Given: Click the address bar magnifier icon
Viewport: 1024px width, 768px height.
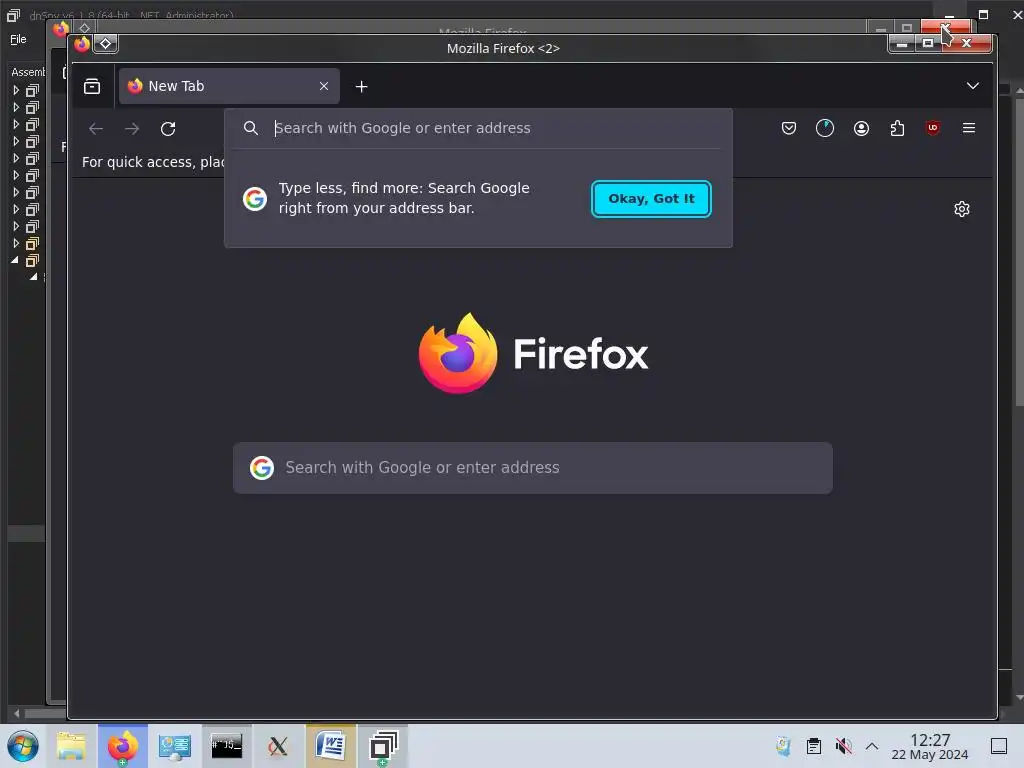Looking at the screenshot, I should [251, 128].
